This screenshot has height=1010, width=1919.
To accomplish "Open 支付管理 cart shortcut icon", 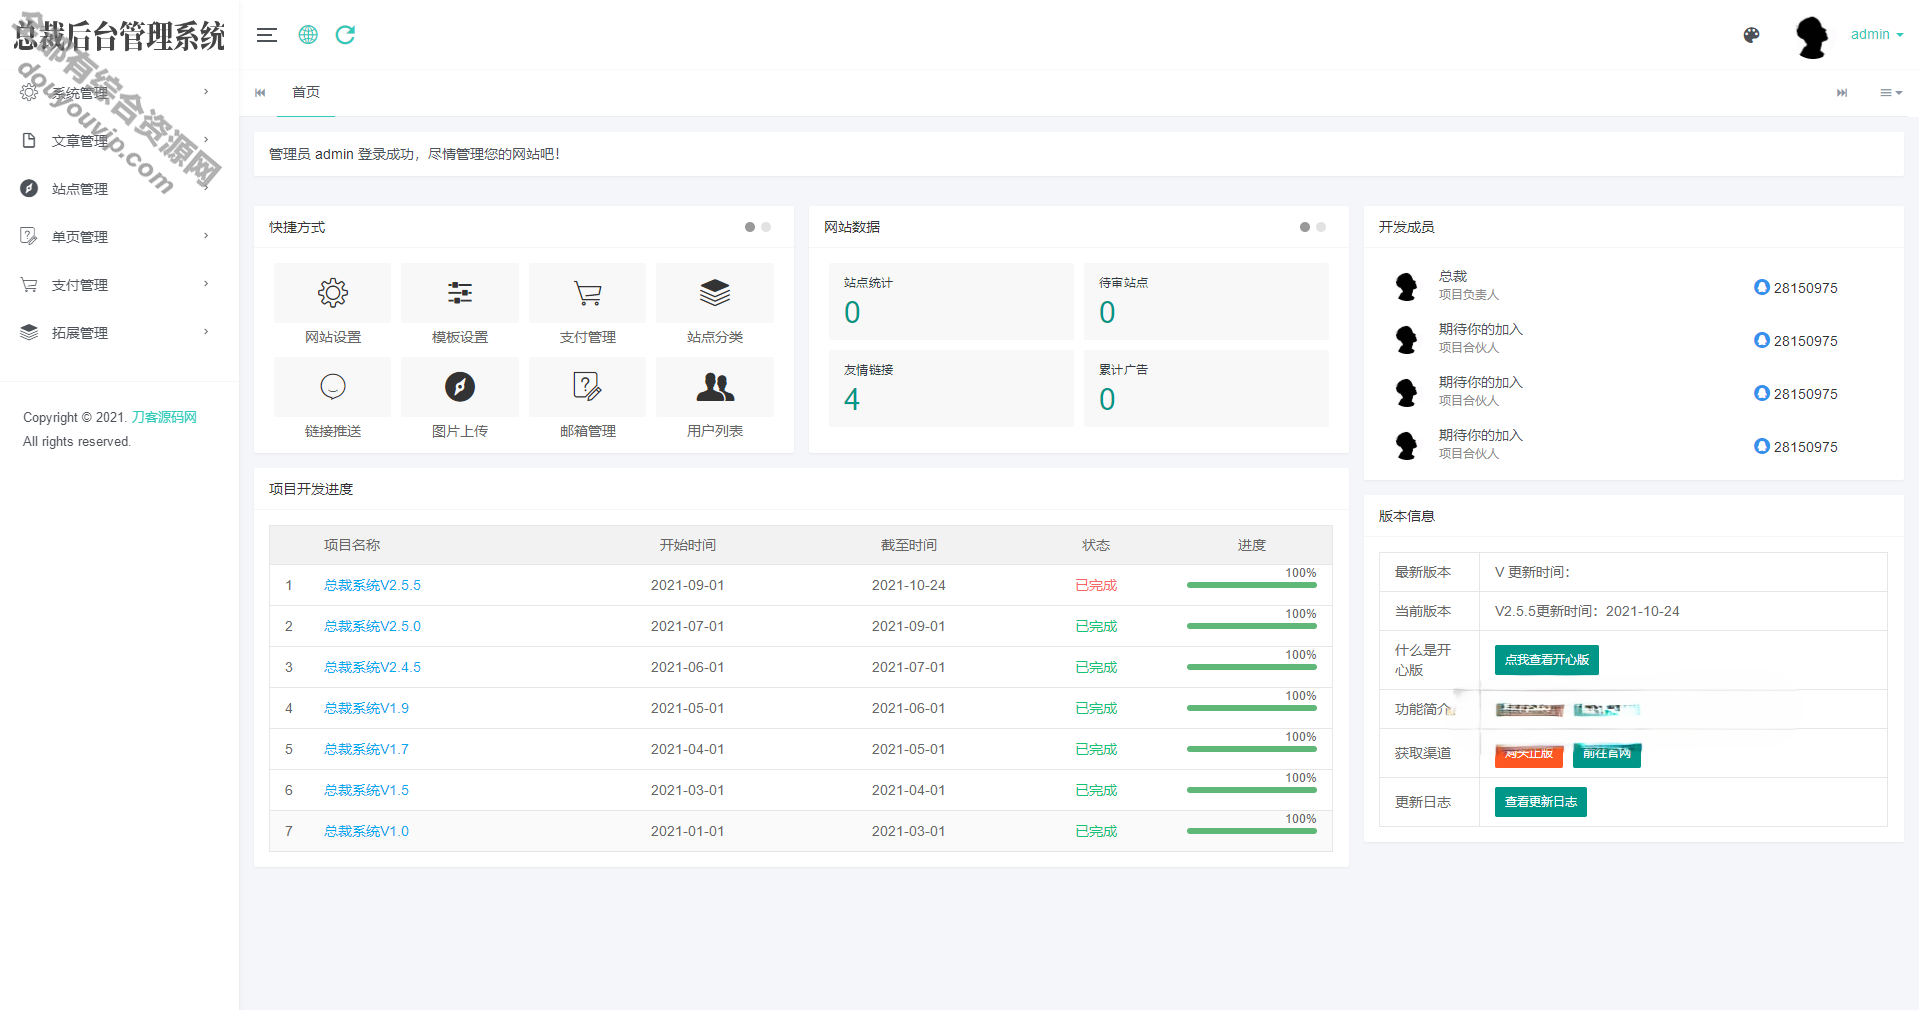I will point(588,293).
